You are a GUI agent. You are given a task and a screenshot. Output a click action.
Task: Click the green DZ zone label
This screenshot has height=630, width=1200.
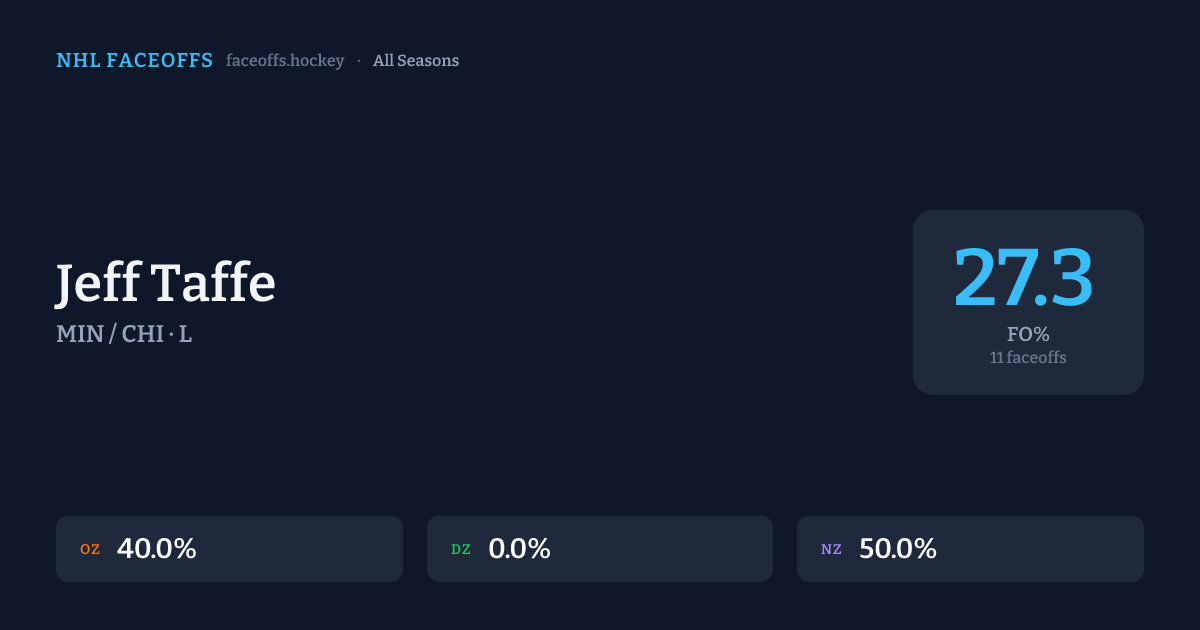(x=461, y=549)
